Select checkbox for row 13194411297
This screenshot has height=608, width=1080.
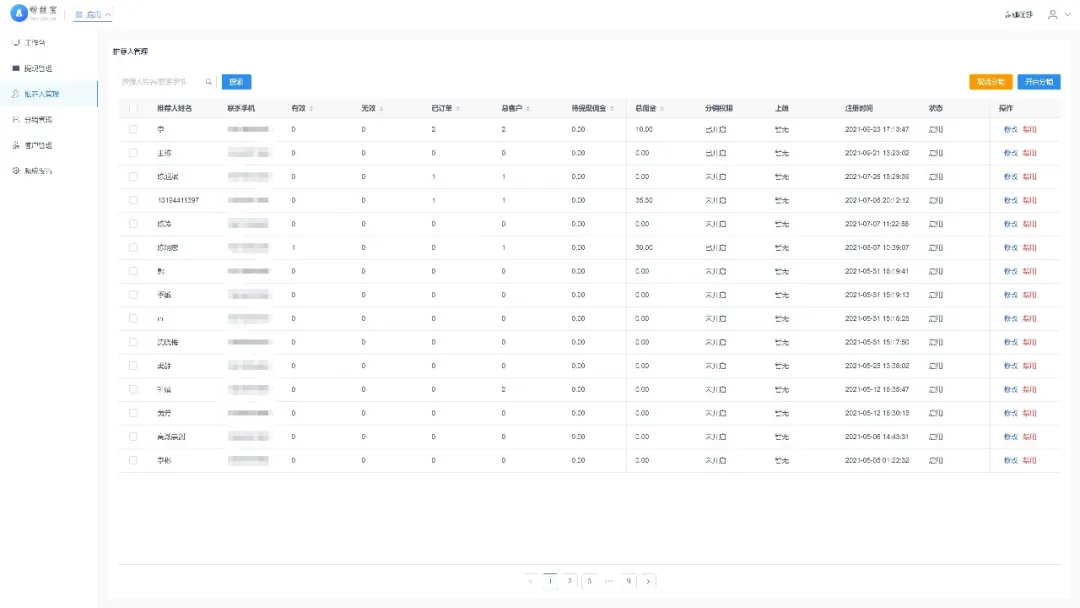point(133,200)
